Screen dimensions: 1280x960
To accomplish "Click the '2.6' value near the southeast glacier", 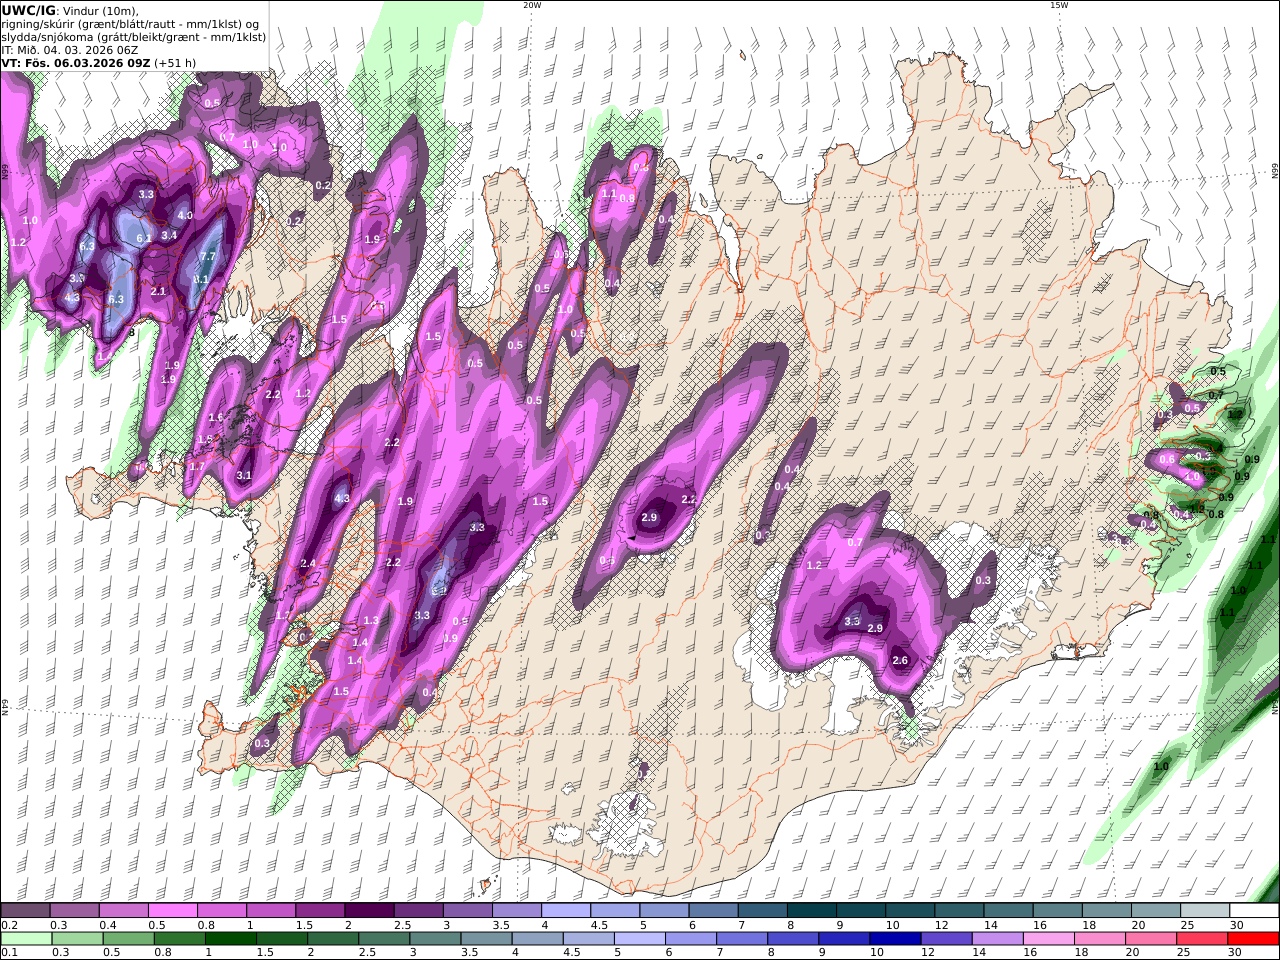I will coord(900,660).
